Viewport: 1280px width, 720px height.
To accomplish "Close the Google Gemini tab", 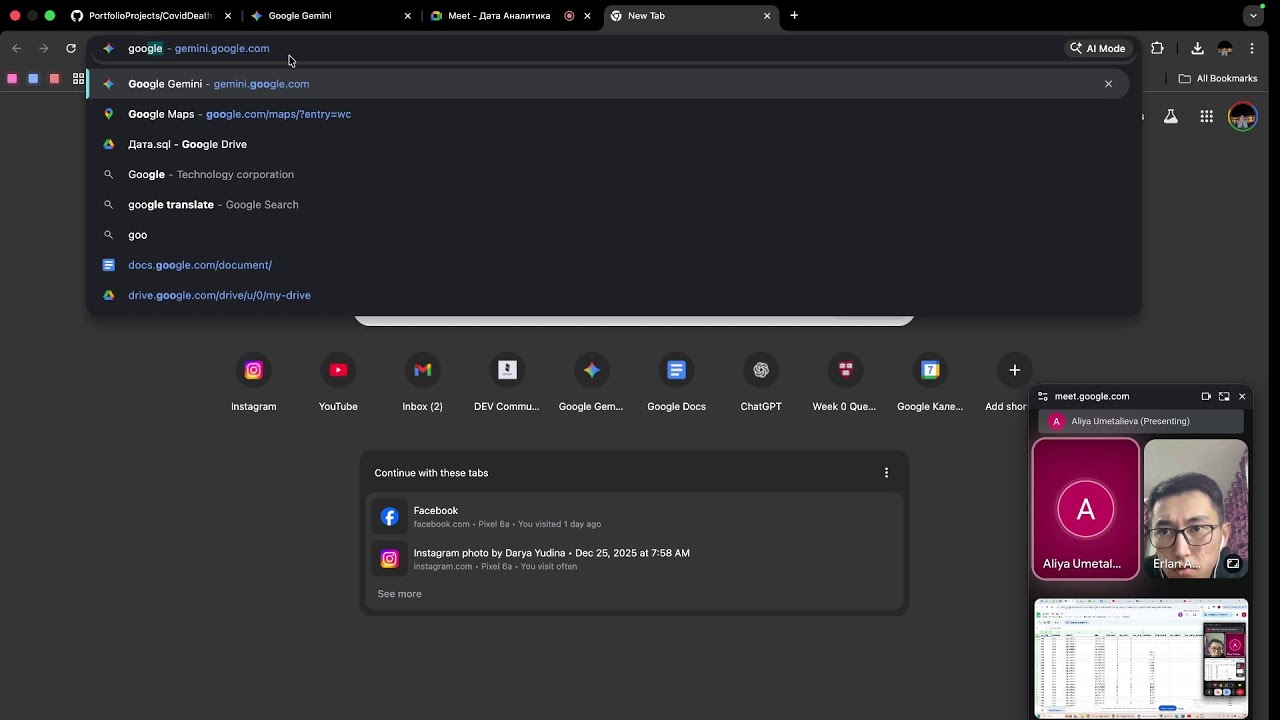I will click(407, 16).
